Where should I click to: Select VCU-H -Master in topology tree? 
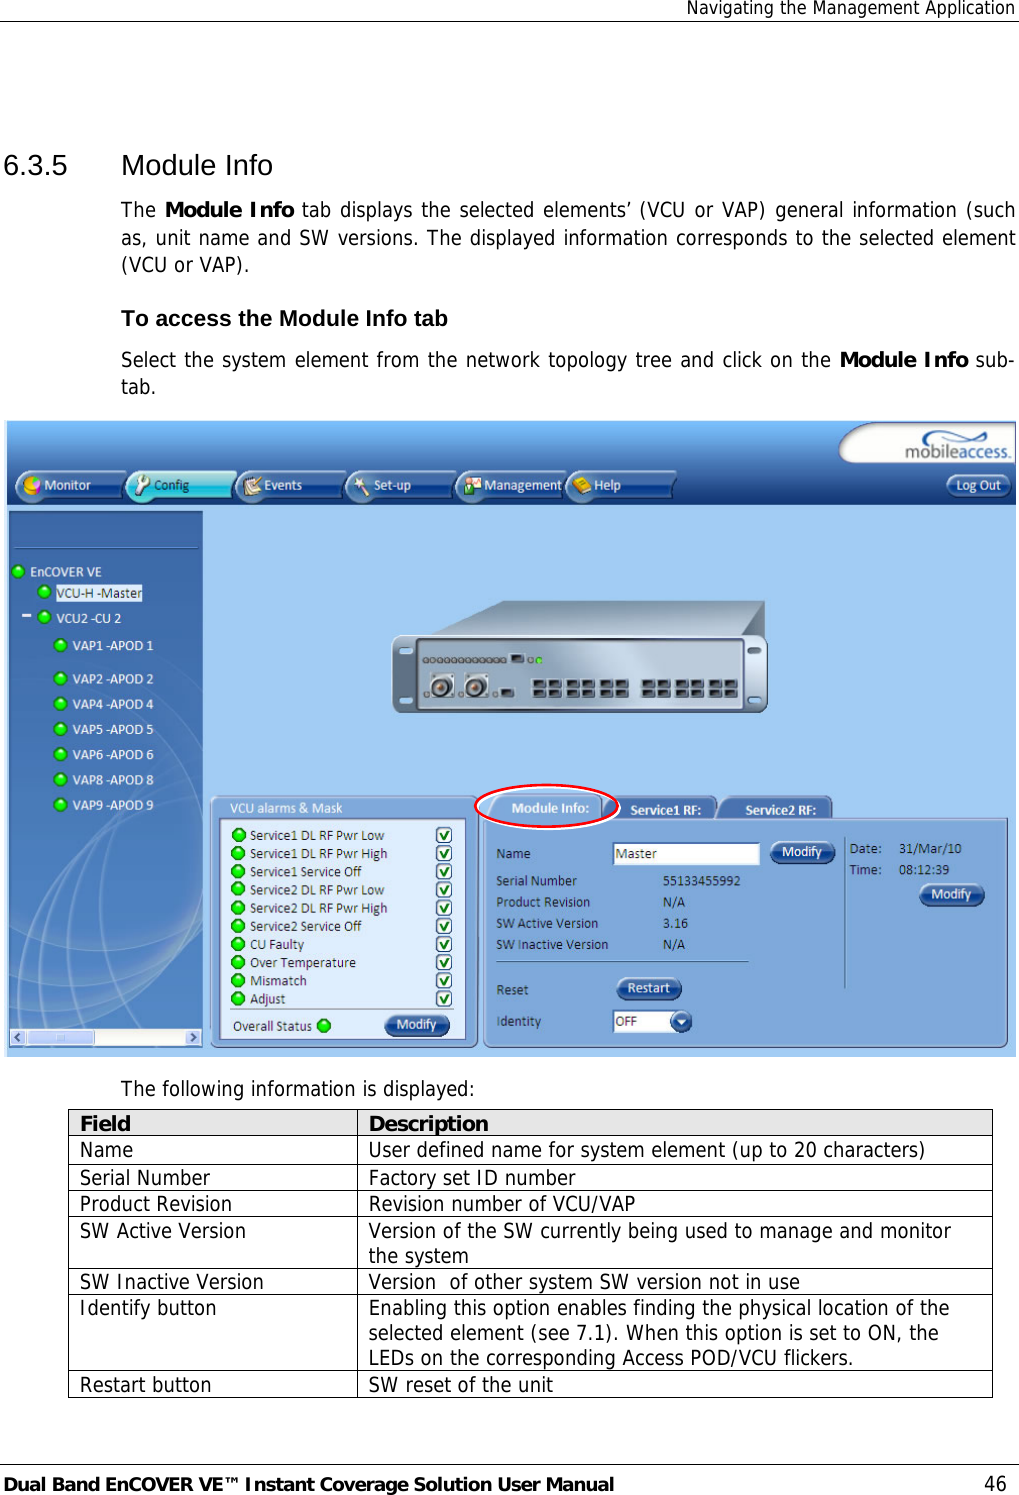[99, 593]
